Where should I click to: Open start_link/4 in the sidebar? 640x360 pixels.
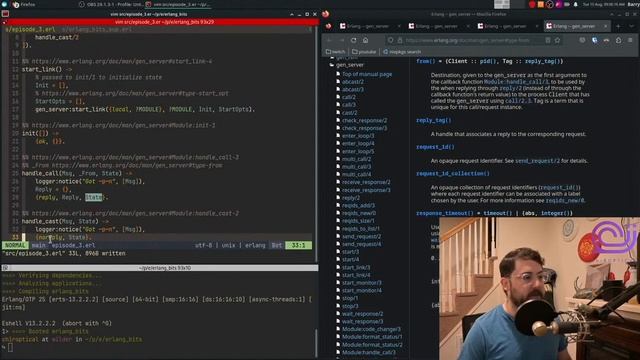[x=356, y=275]
